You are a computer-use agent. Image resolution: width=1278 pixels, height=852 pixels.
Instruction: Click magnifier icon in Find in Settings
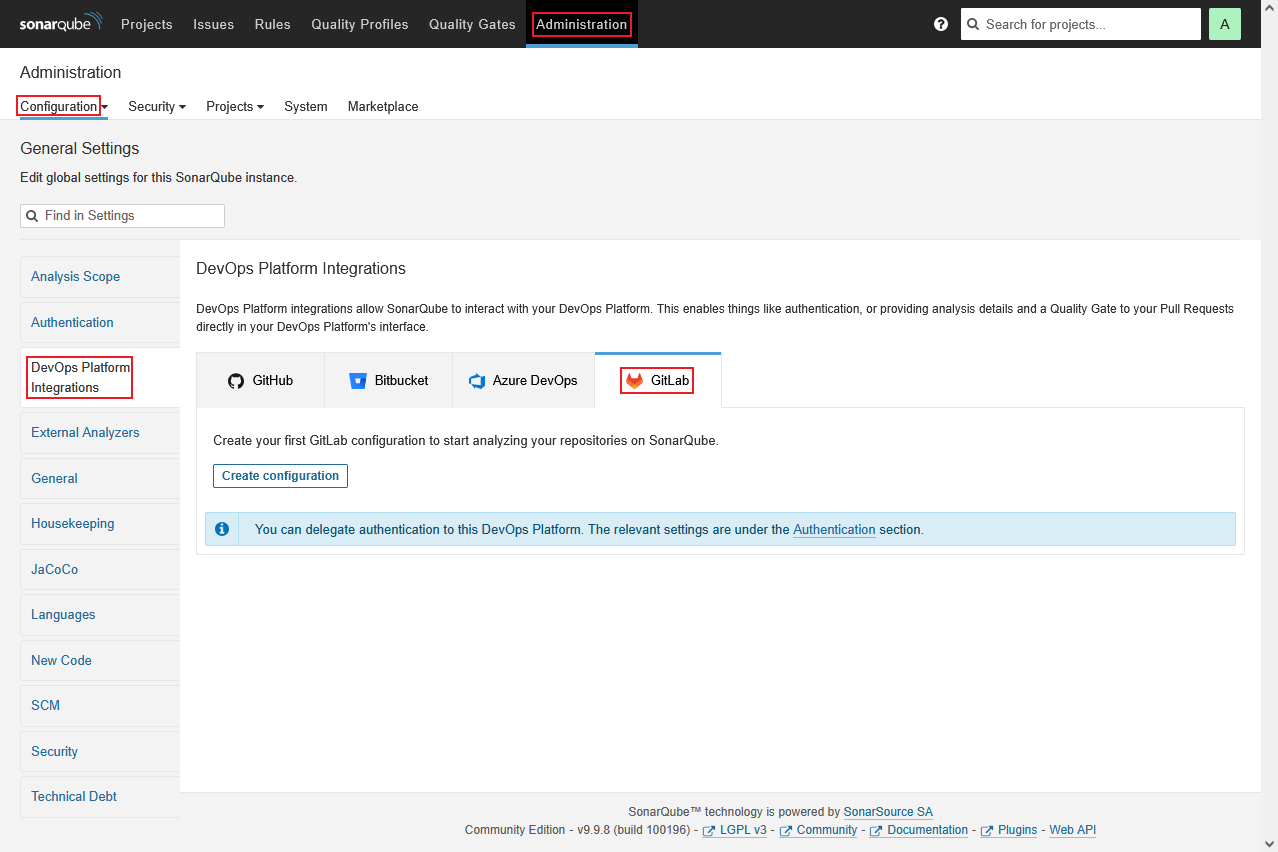pyautogui.click(x=33, y=216)
